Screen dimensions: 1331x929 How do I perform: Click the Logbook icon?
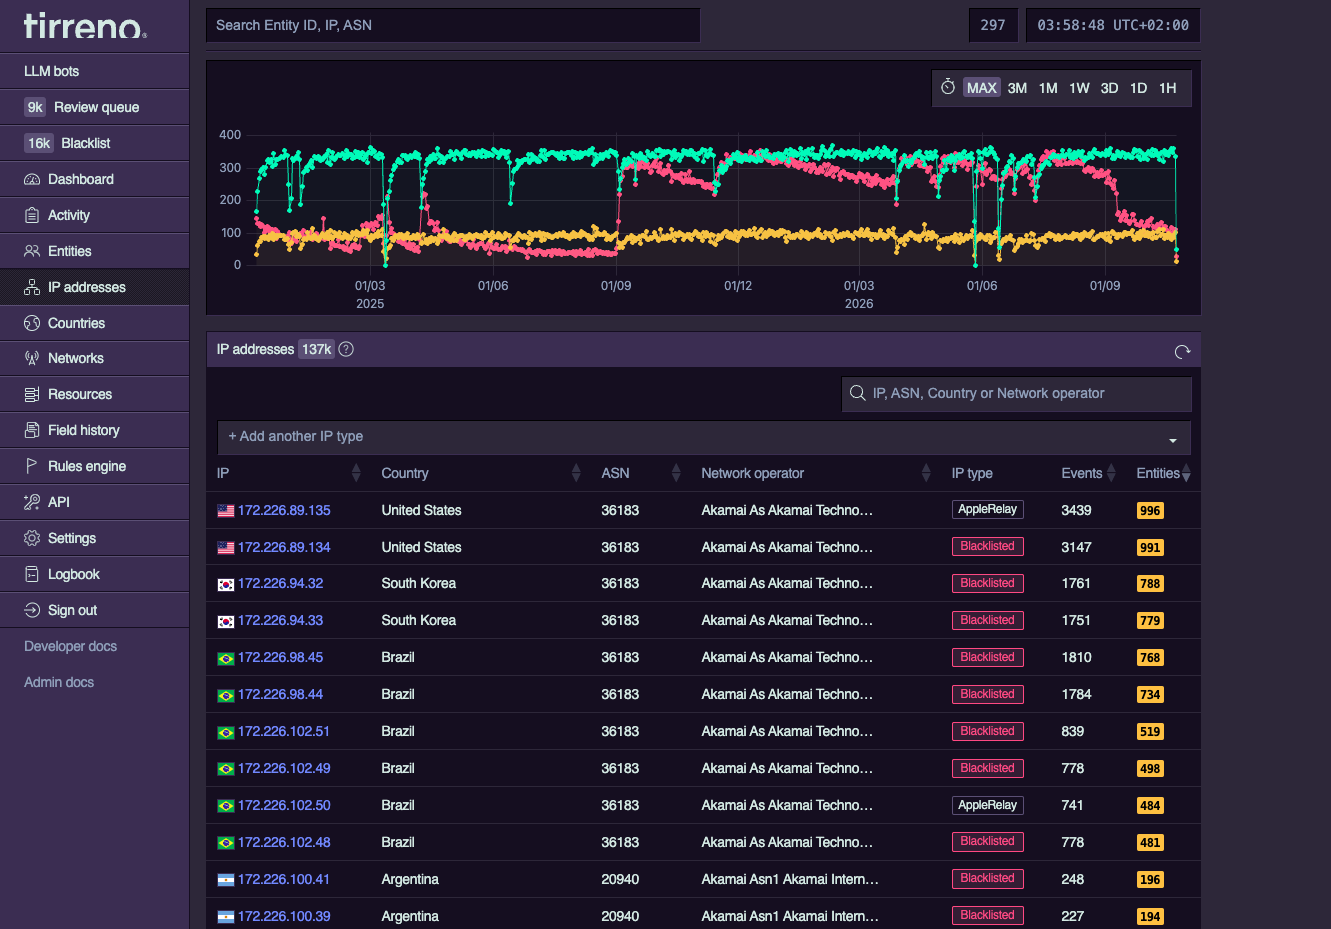tap(32, 574)
